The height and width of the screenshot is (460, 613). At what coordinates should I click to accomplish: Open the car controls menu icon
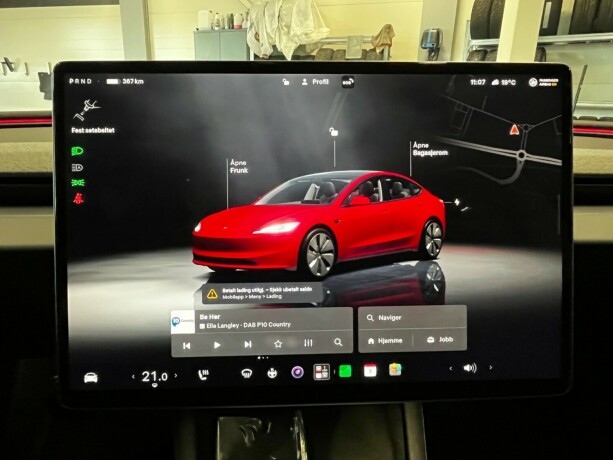pos(91,378)
